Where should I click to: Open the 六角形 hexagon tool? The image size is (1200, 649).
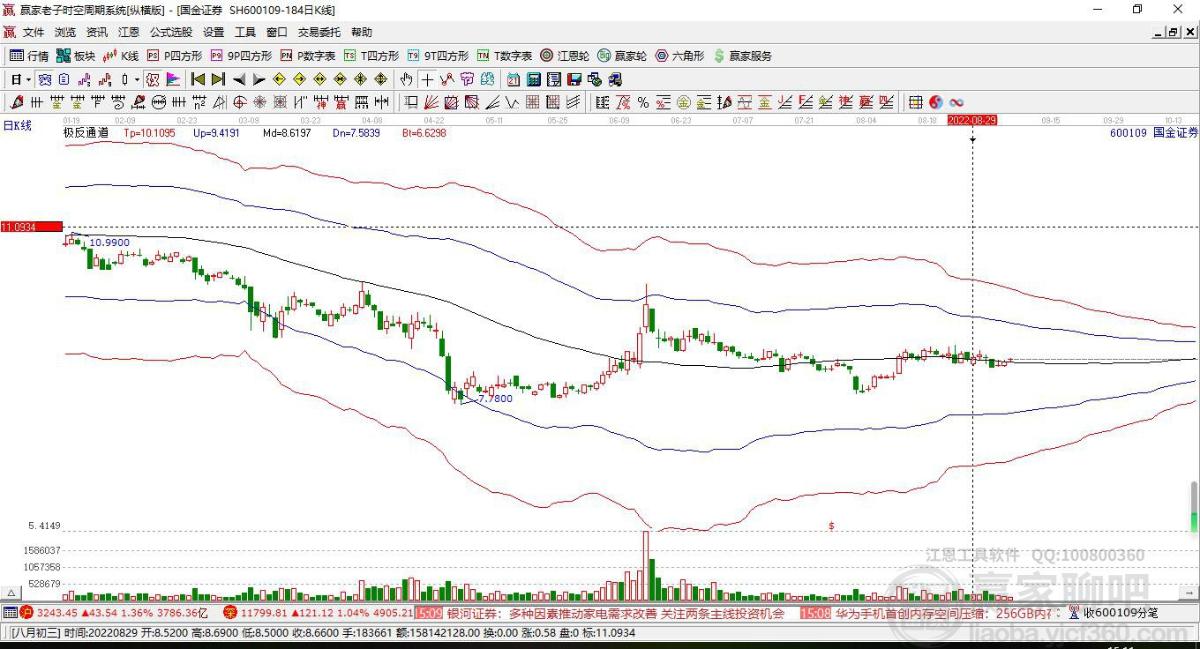click(x=680, y=56)
